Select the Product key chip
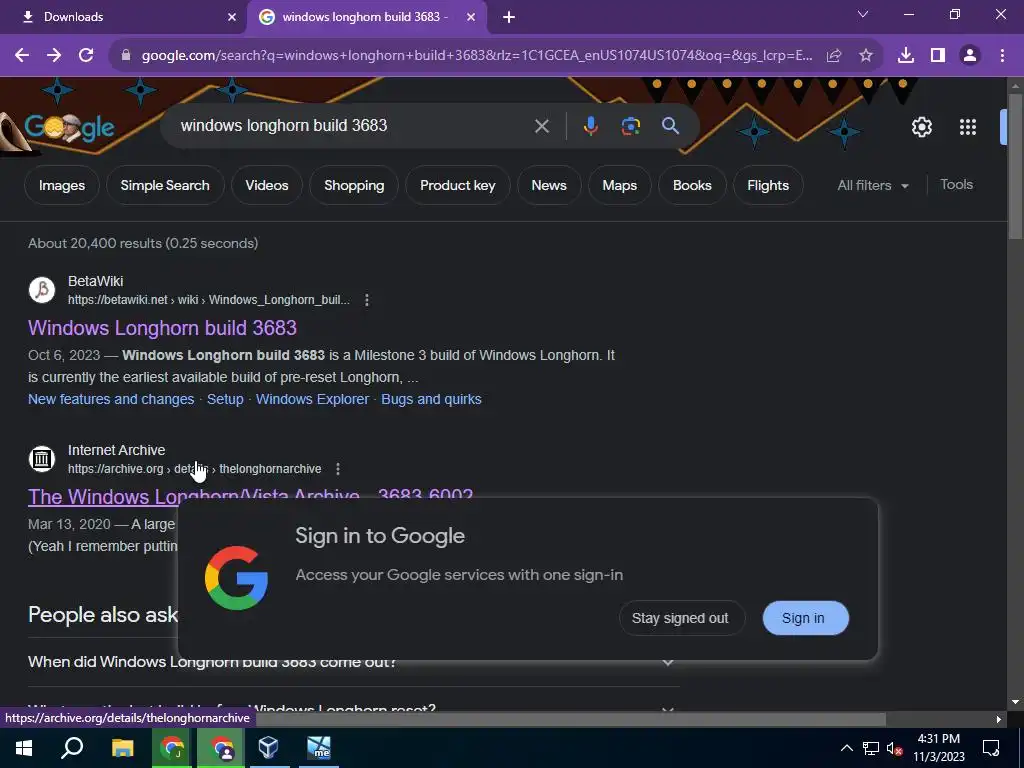Viewport: 1024px width, 768px height. coord(458,185)
